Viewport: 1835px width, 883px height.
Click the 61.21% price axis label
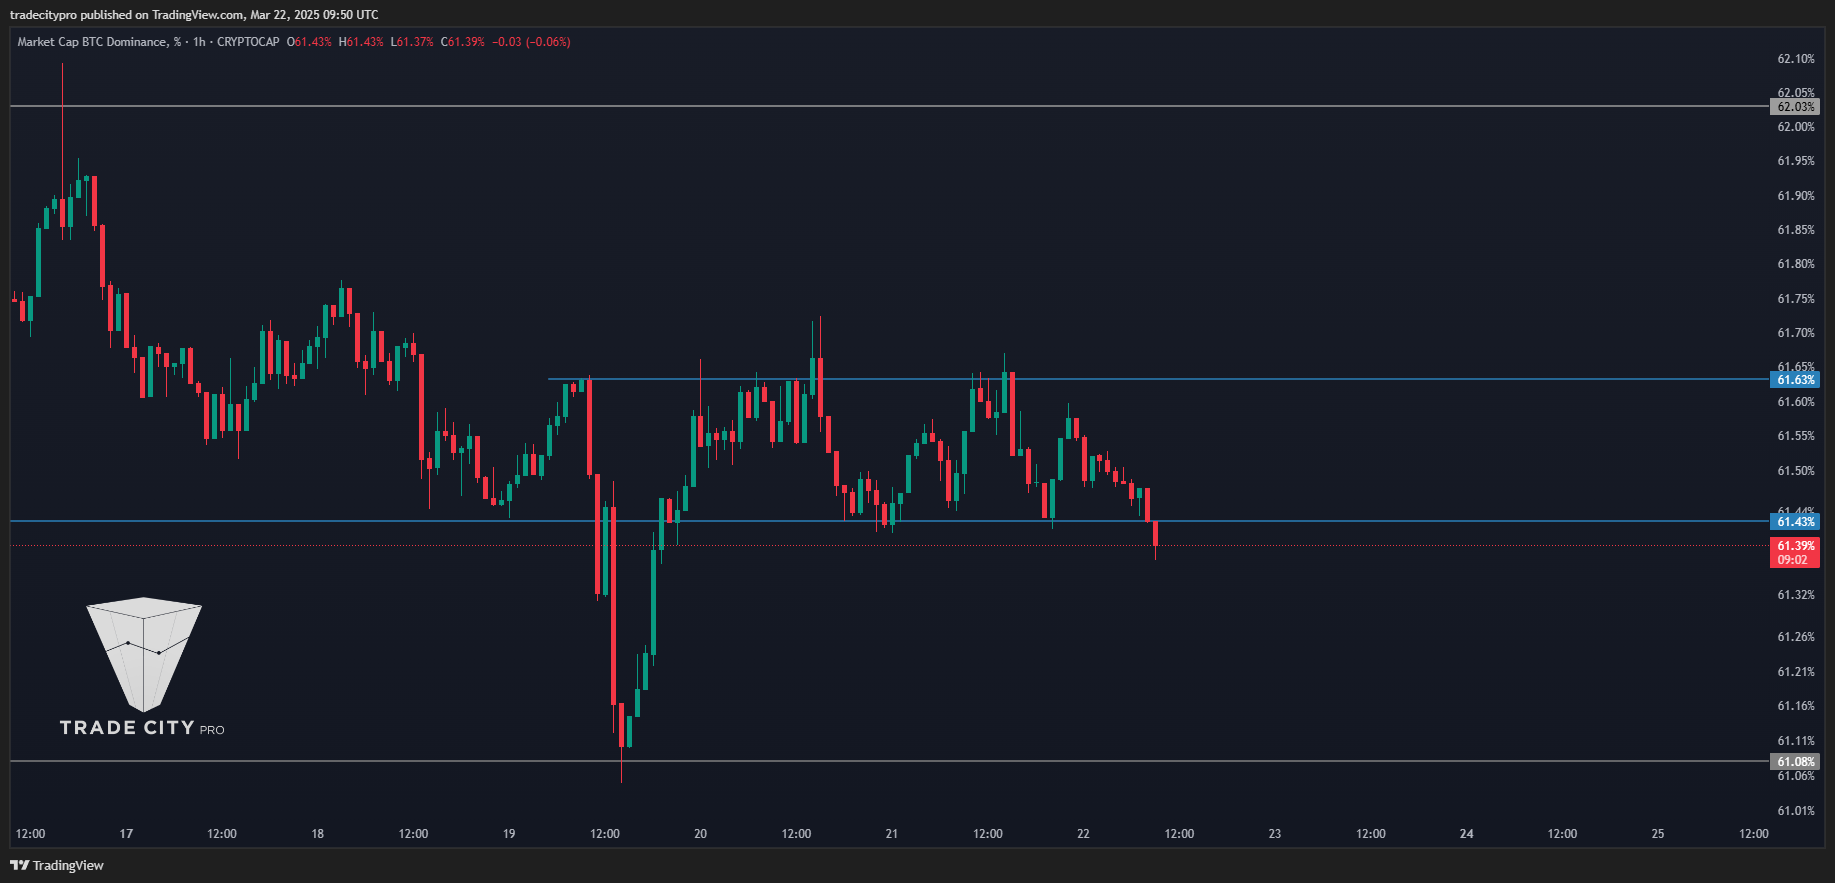click(1796, 672)
